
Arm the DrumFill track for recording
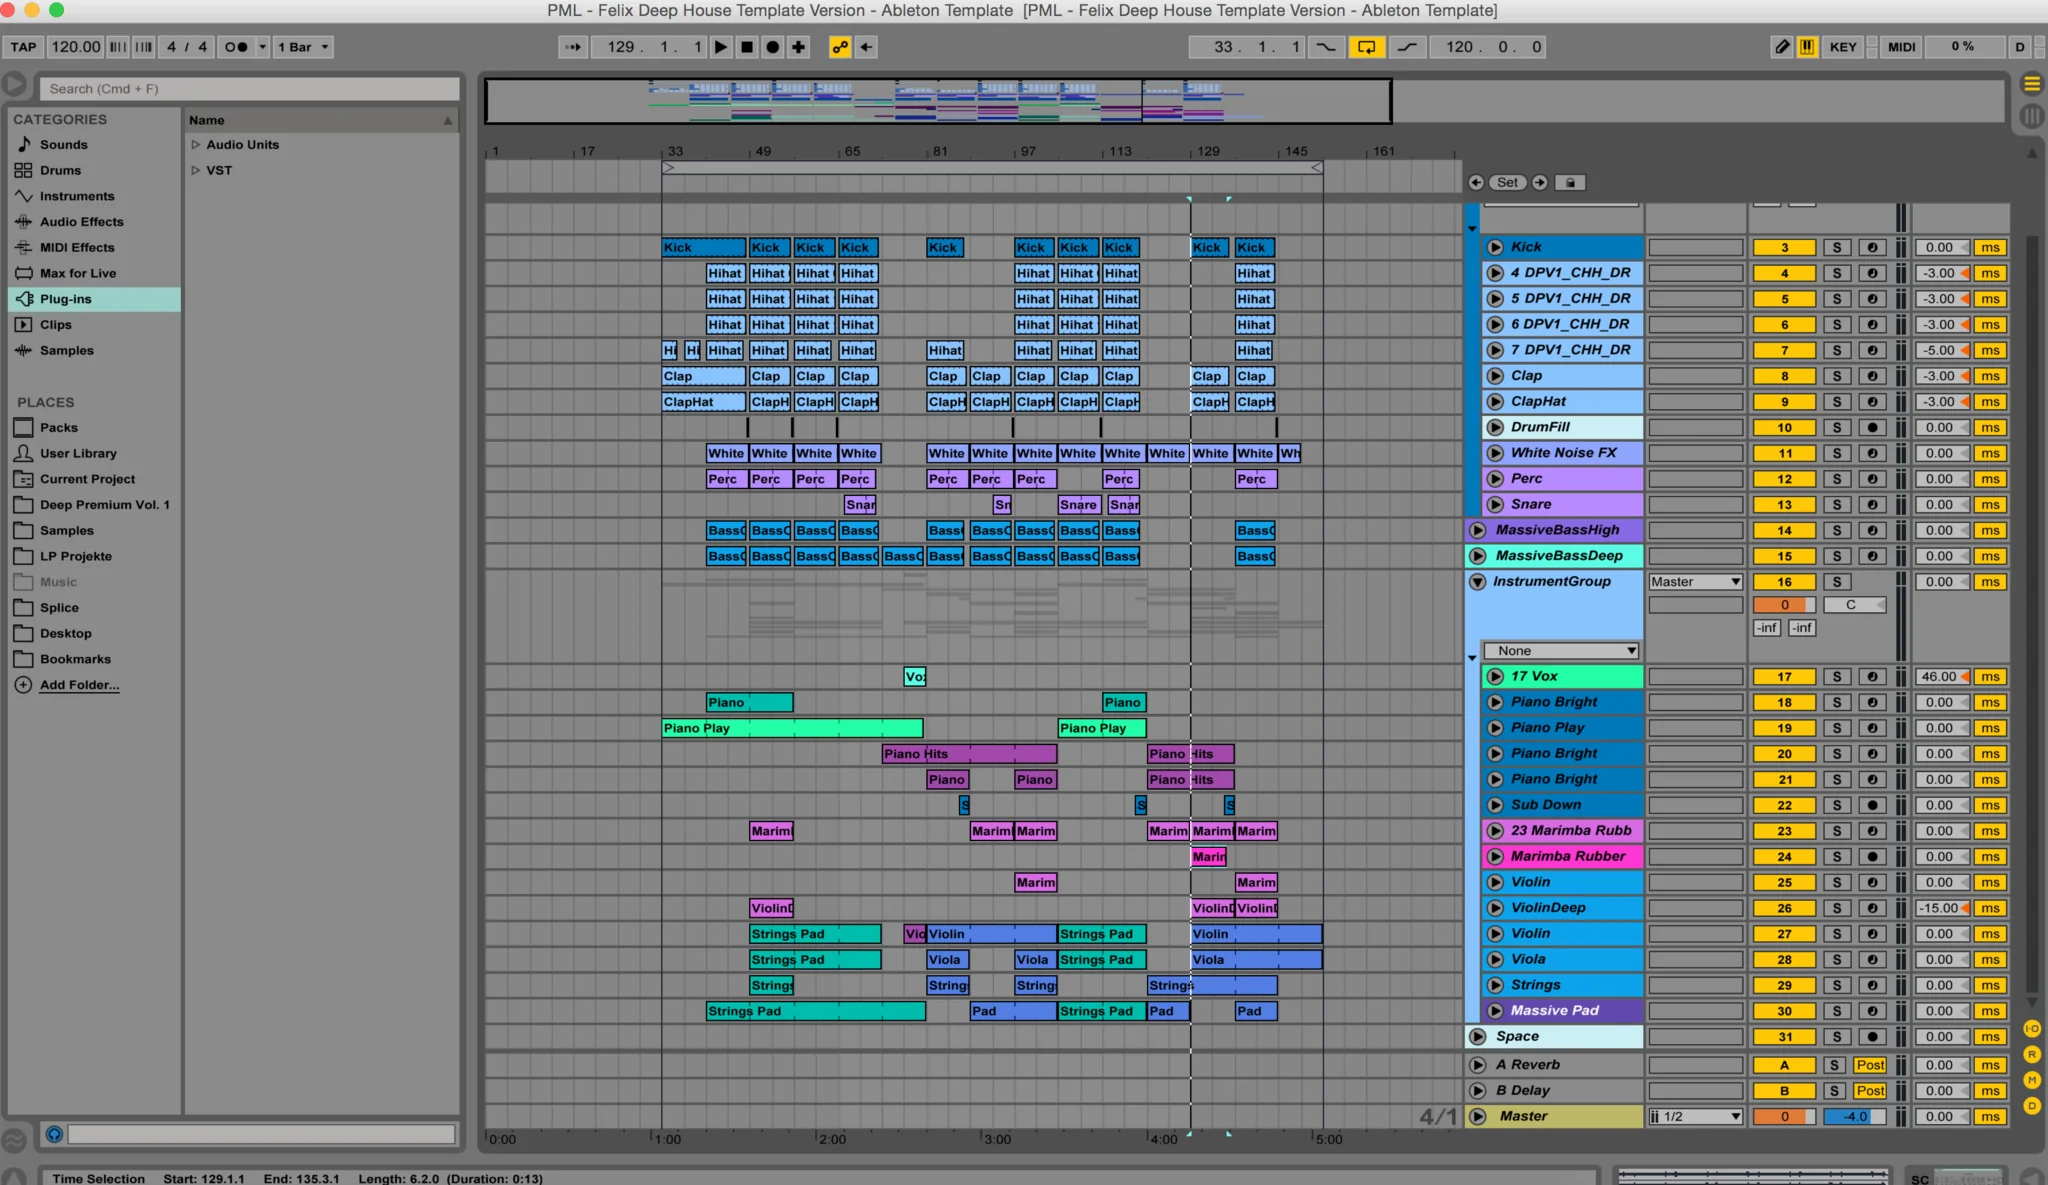[x=1872, y=427]
